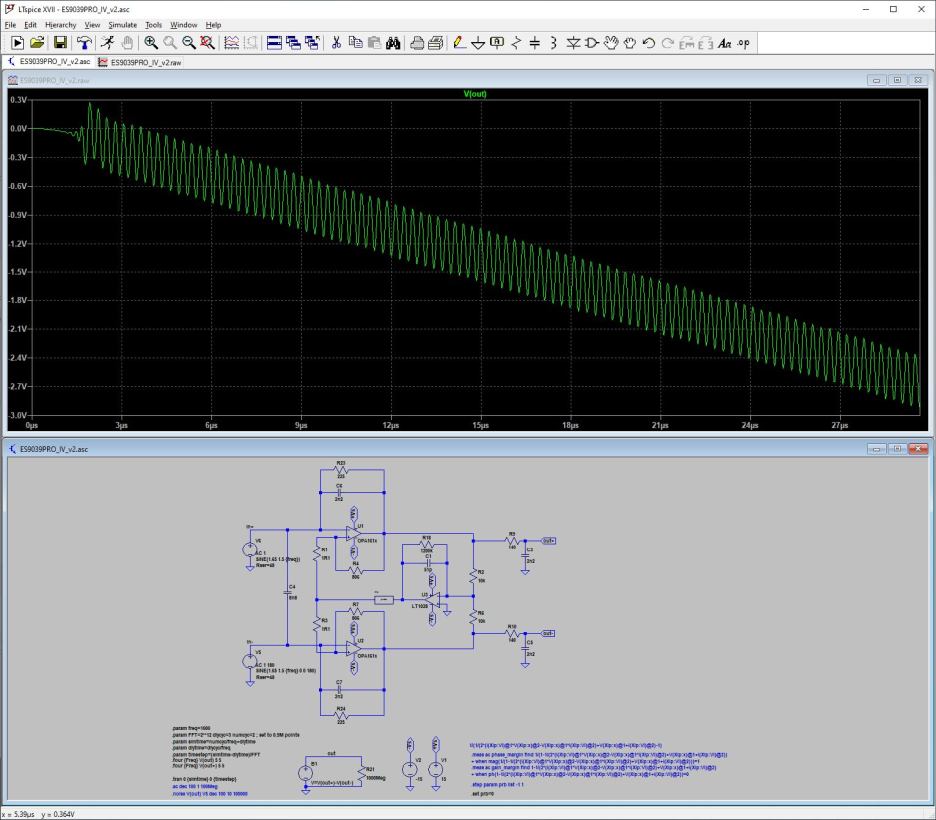Select the Draw Wire pencil tool
Viewport: 936px width, 820px height.
point(459,43)
